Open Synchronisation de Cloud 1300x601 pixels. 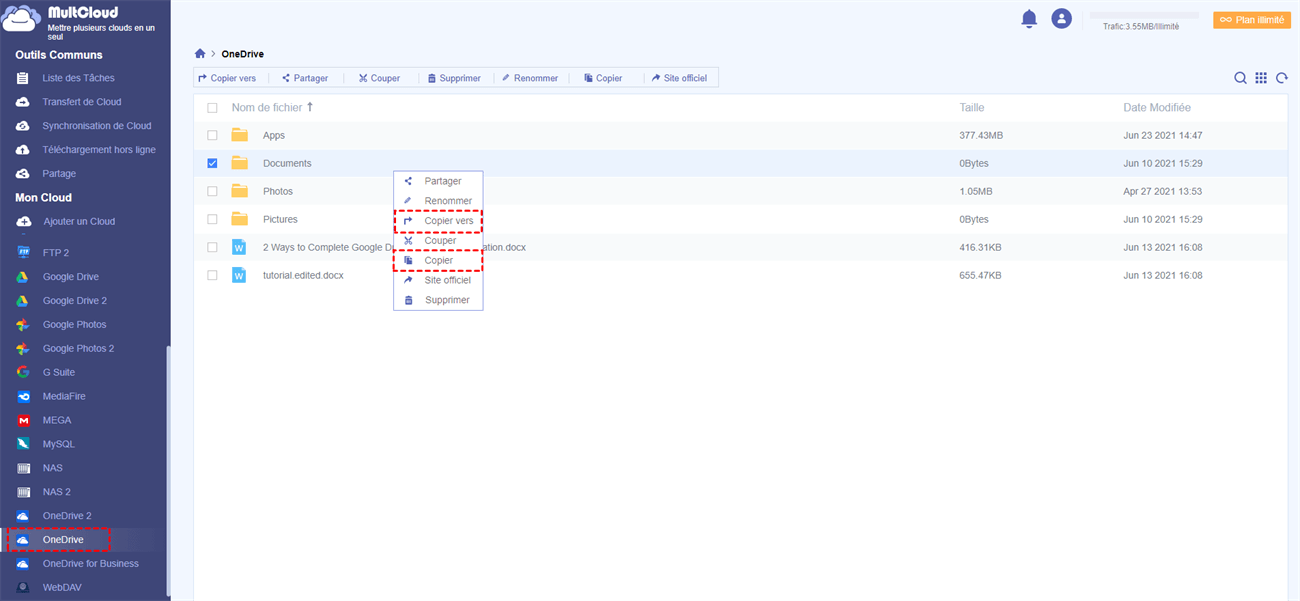tap(96, 126)
